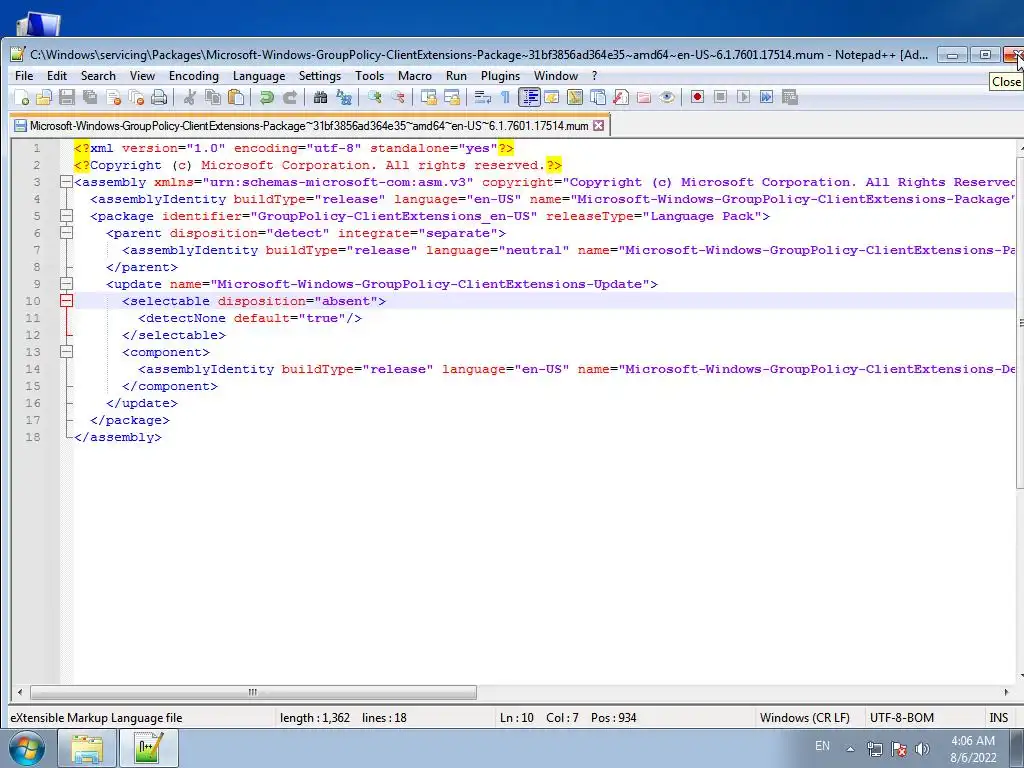Close the .mum tab with red X
This screenshot has width=1024, height=768.
[x=598, y=125]
